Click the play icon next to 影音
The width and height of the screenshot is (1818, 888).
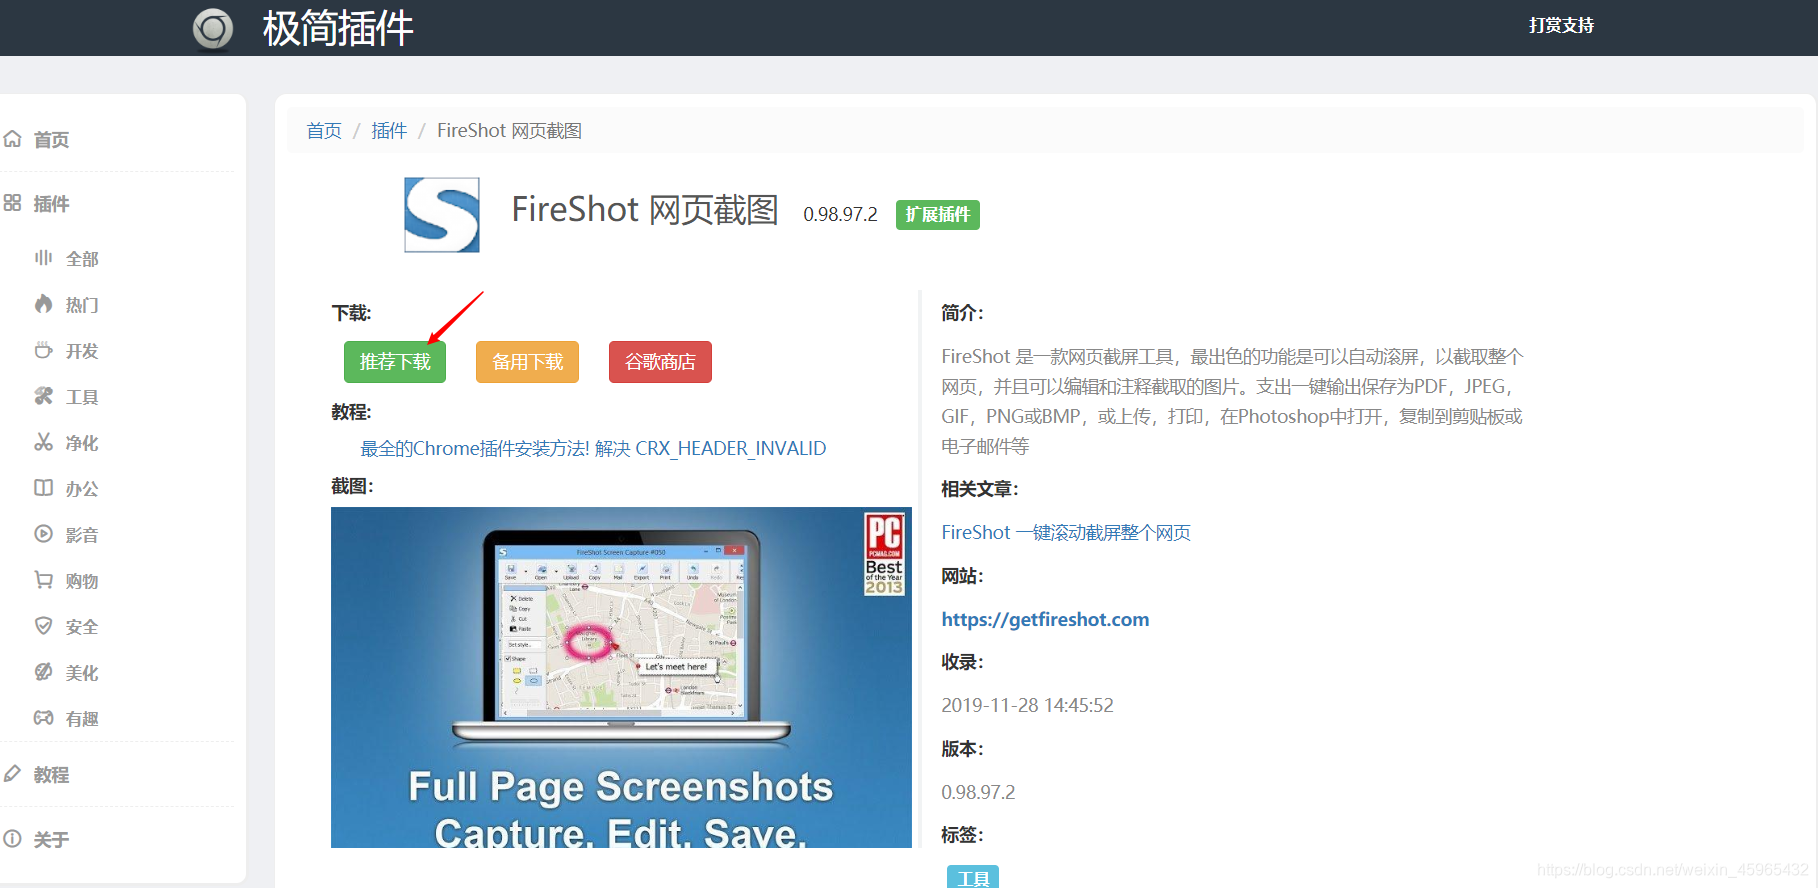43,534
